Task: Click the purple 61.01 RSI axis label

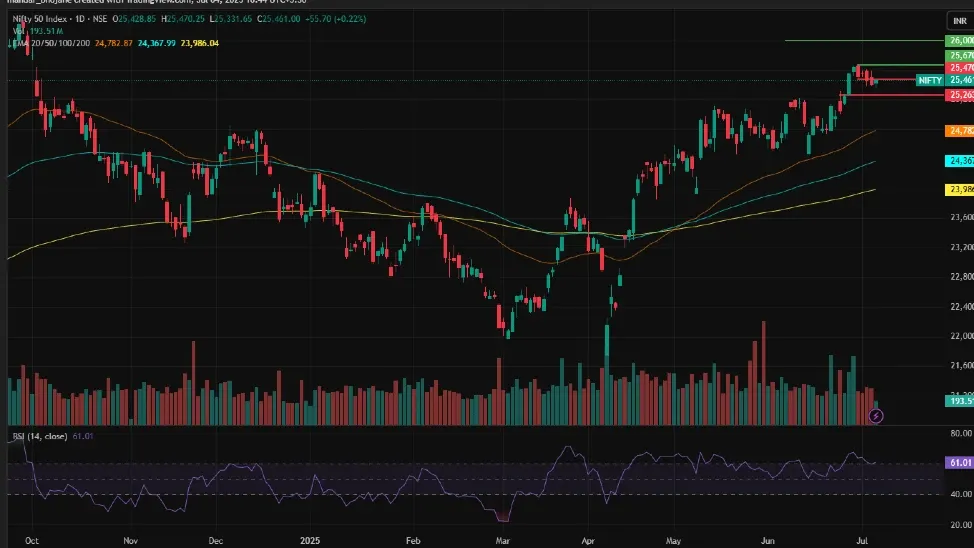Action: tap(959, 463)
